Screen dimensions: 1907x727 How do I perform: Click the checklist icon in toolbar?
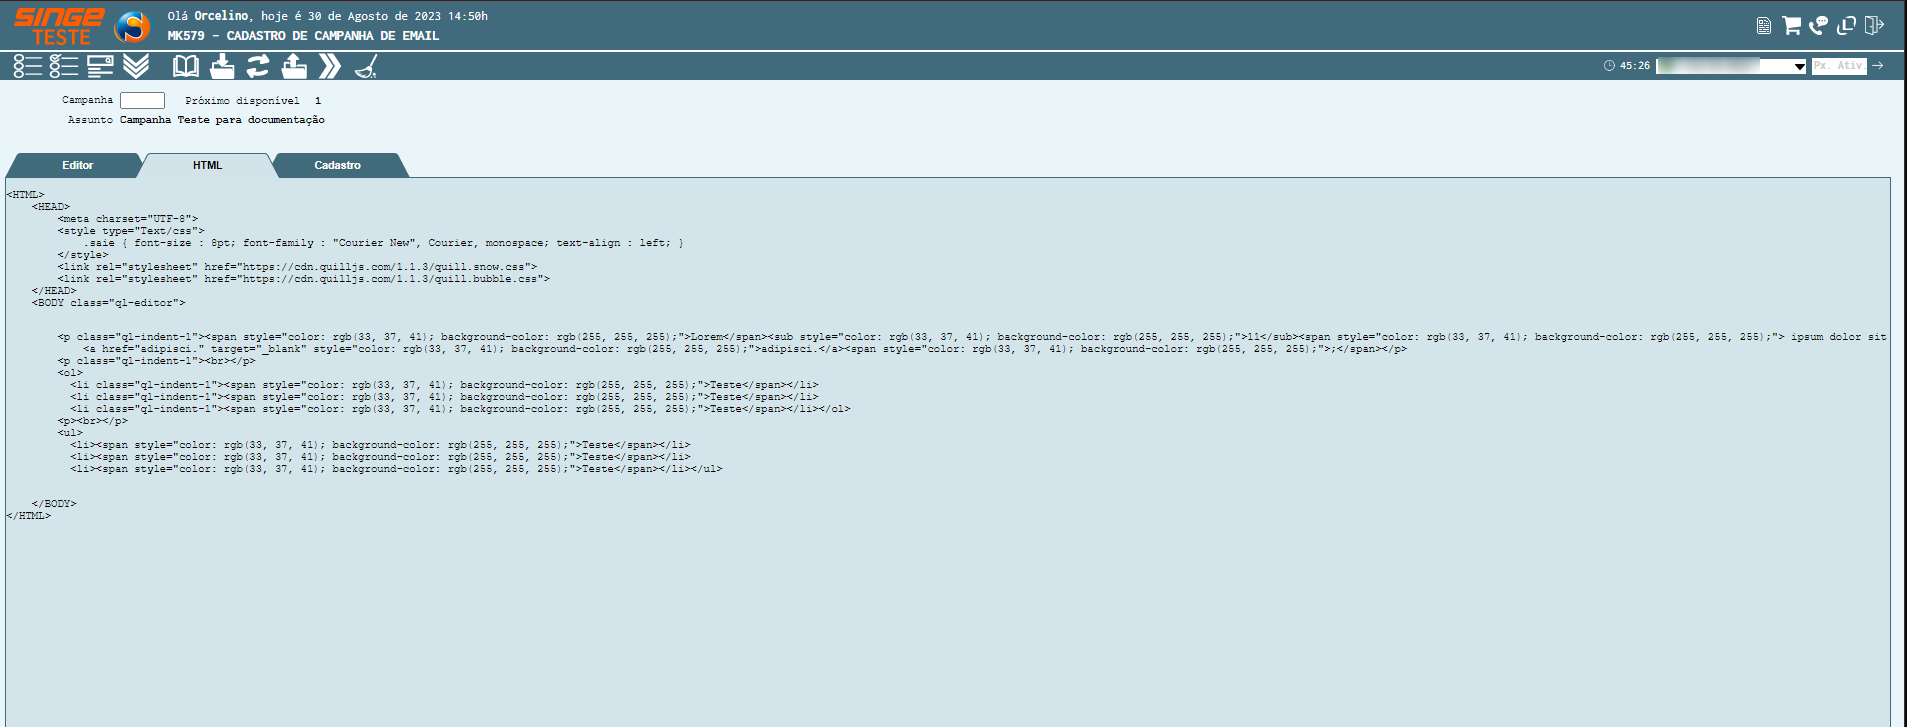[x=64, y=66]
